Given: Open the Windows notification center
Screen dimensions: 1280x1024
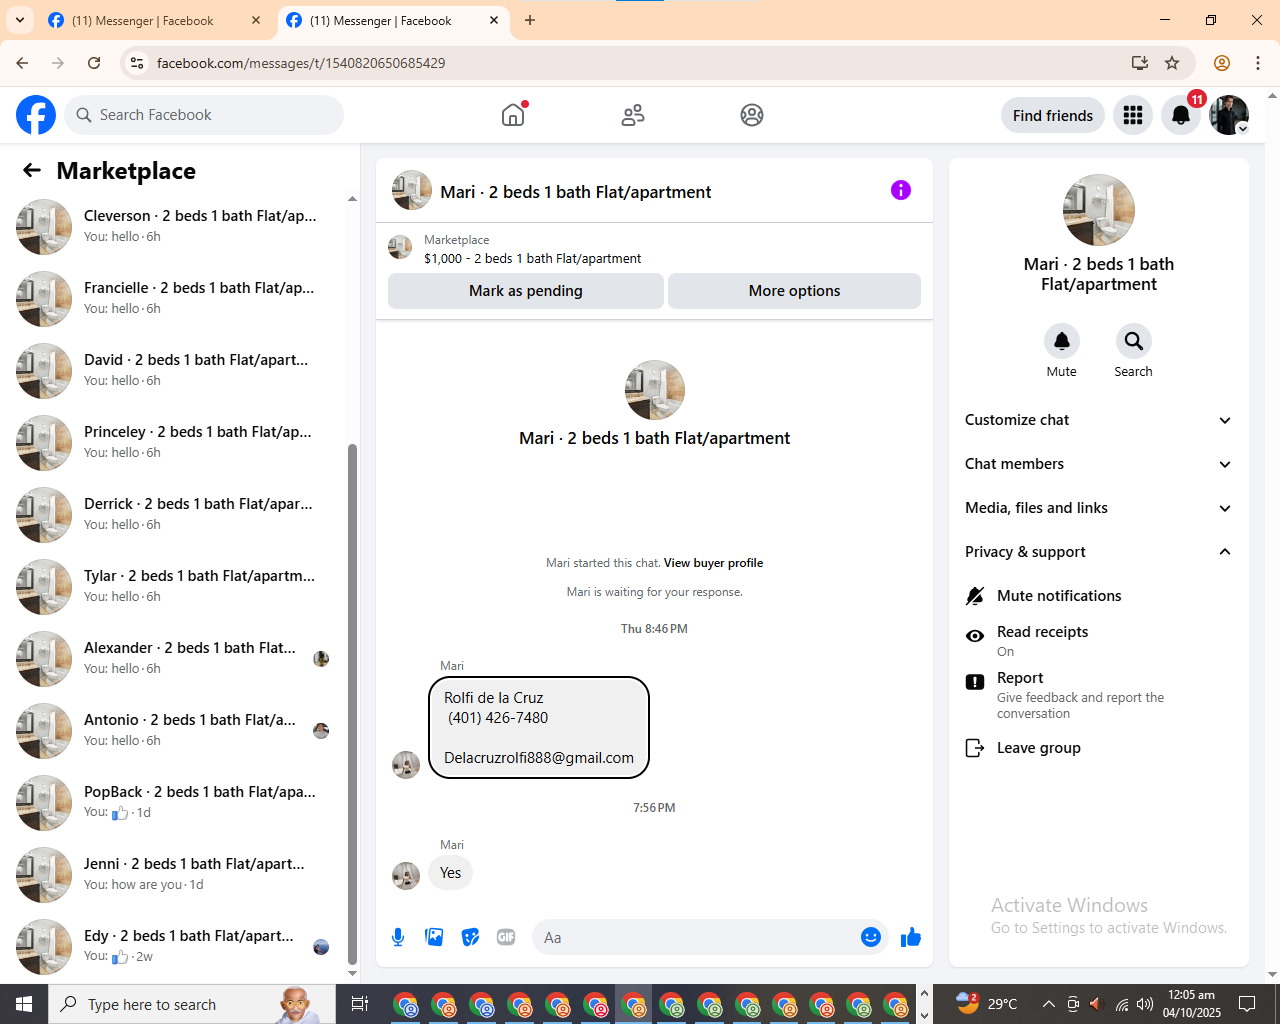Looking at the screenshot, I should click(x=1247, y=1004).
